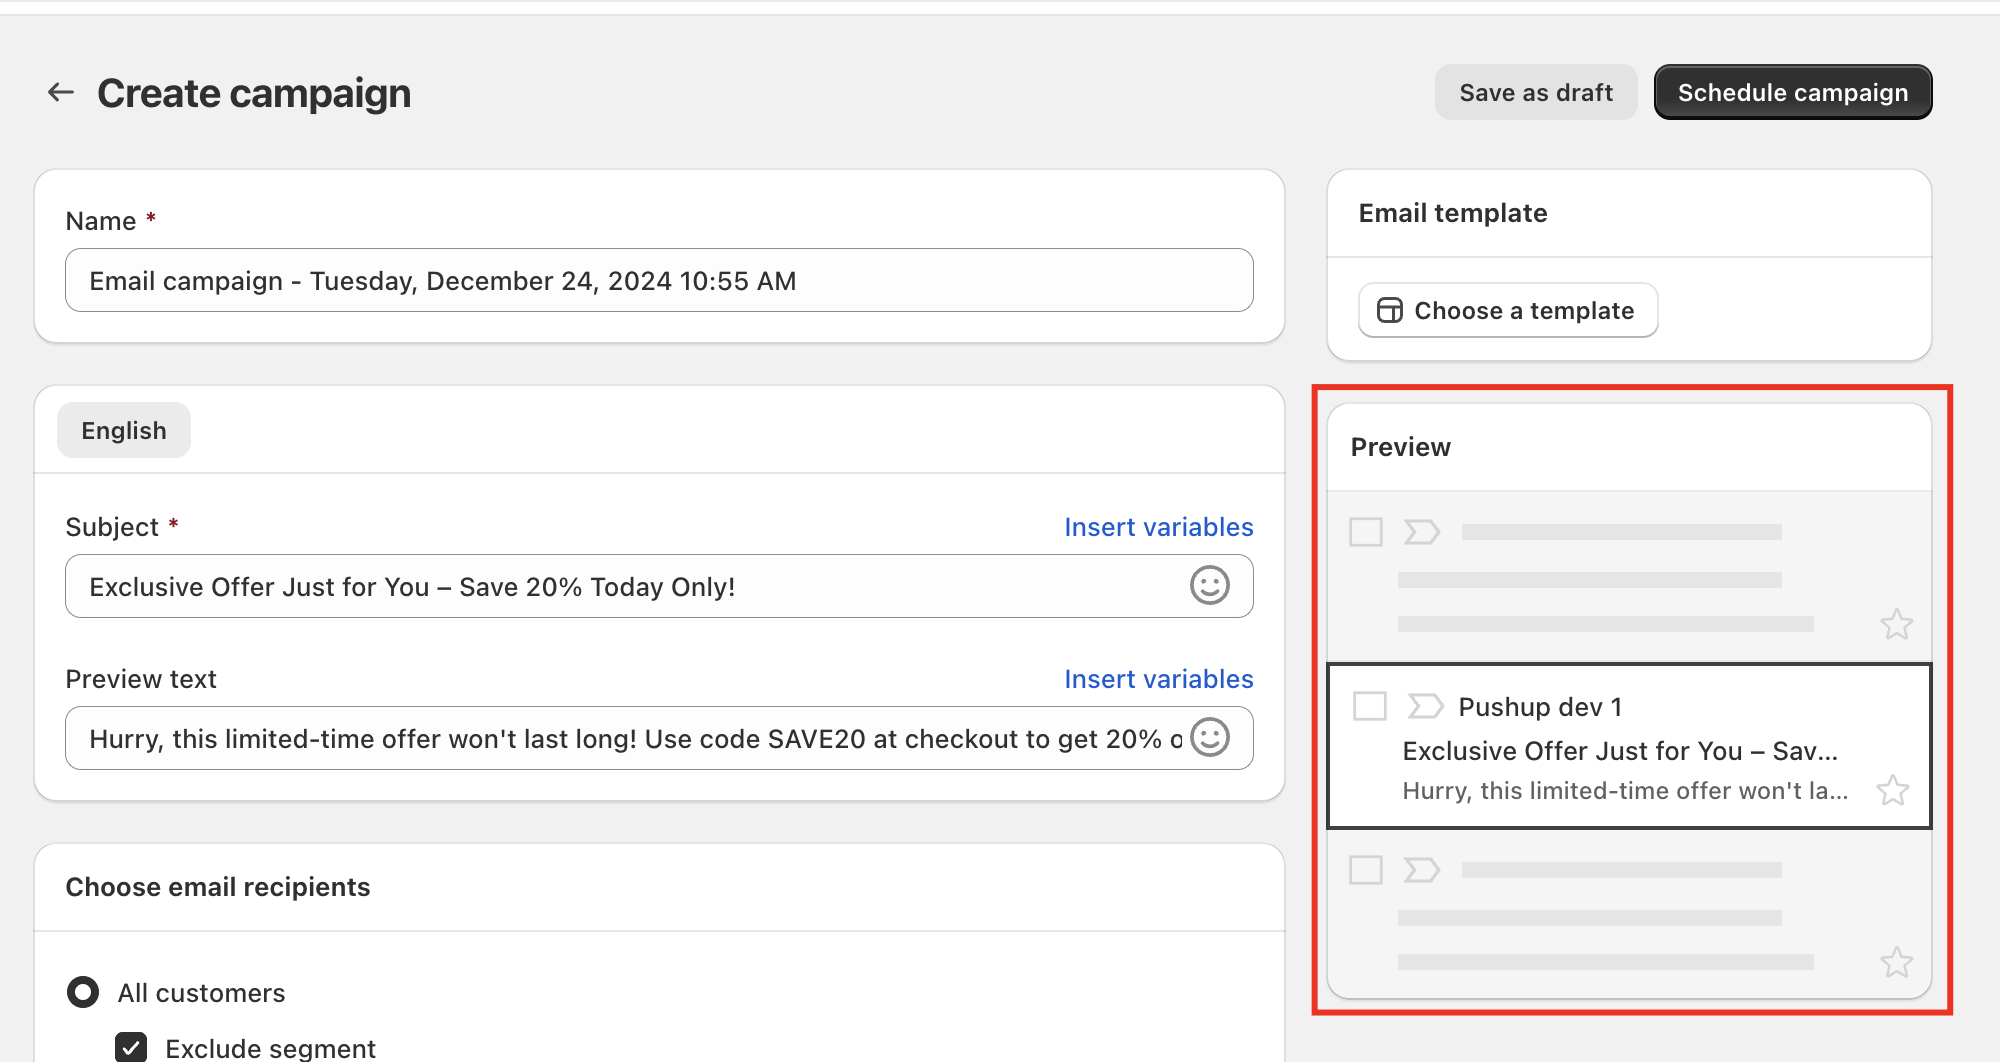
Task: Click the star on the top placeholder email
Action: 1896,625
